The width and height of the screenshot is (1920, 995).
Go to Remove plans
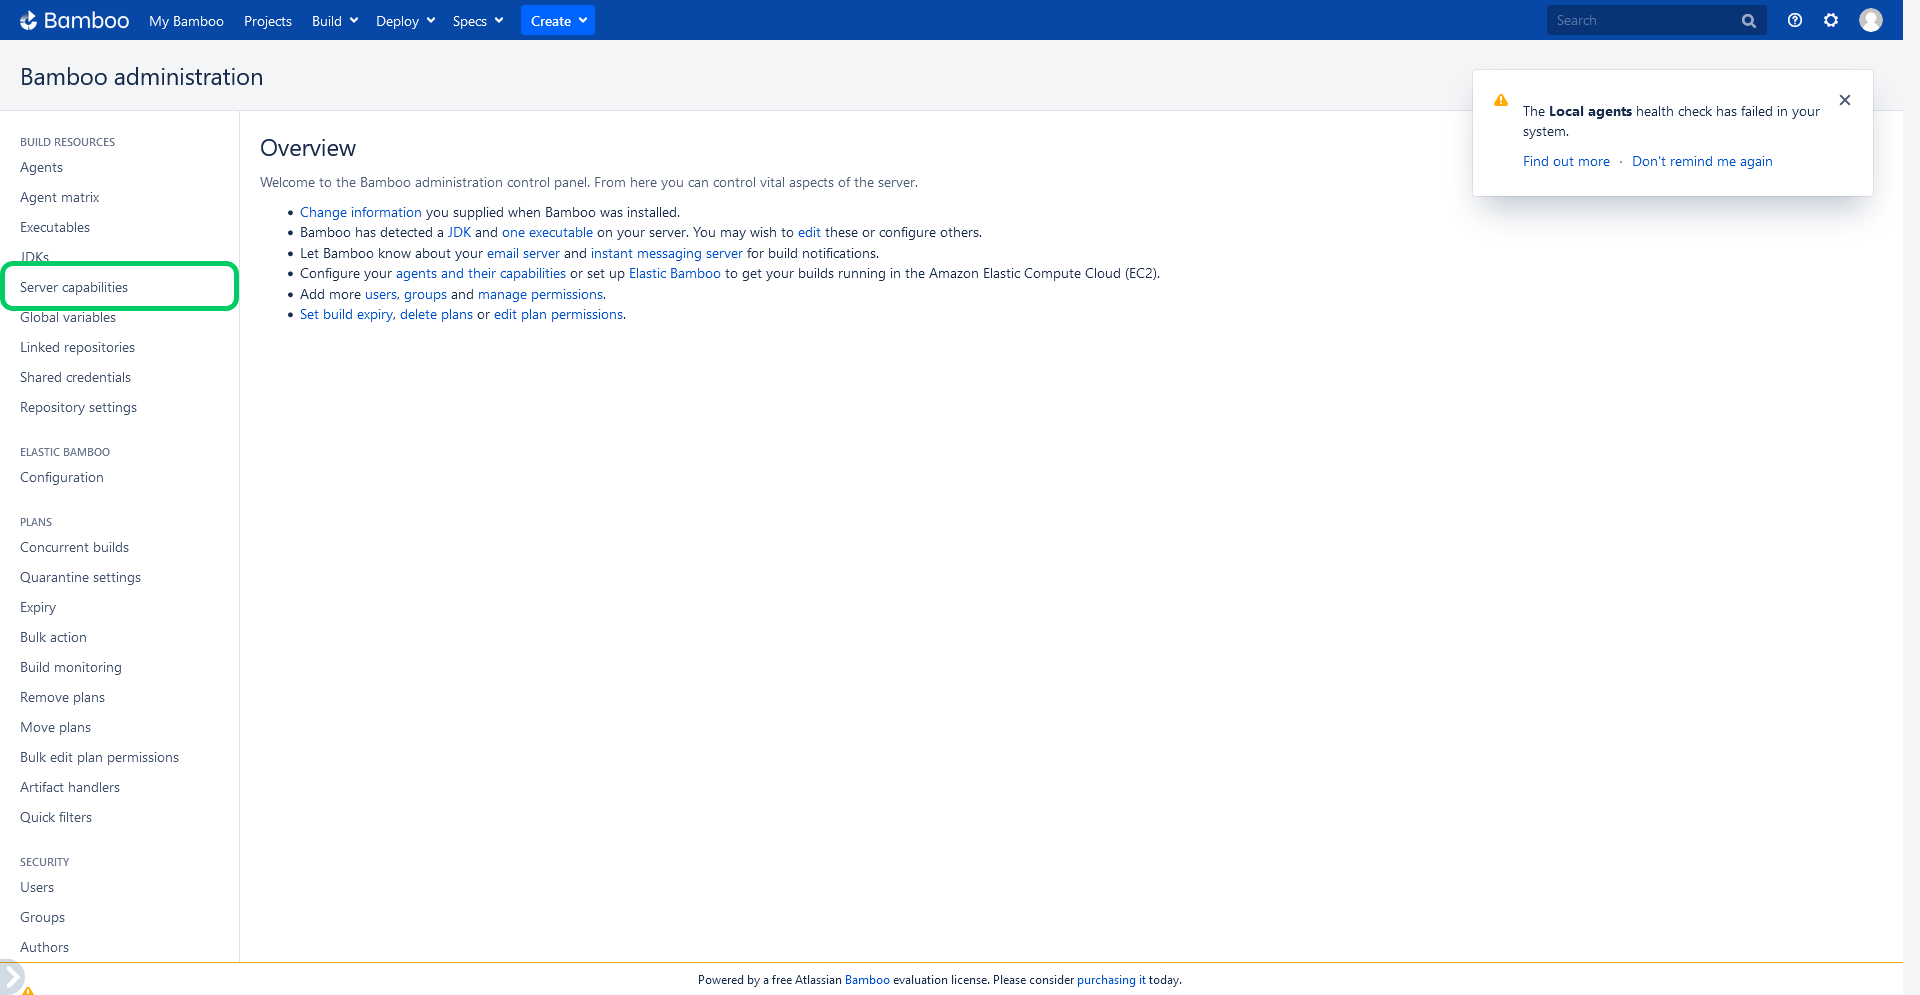tap(62, 697)
